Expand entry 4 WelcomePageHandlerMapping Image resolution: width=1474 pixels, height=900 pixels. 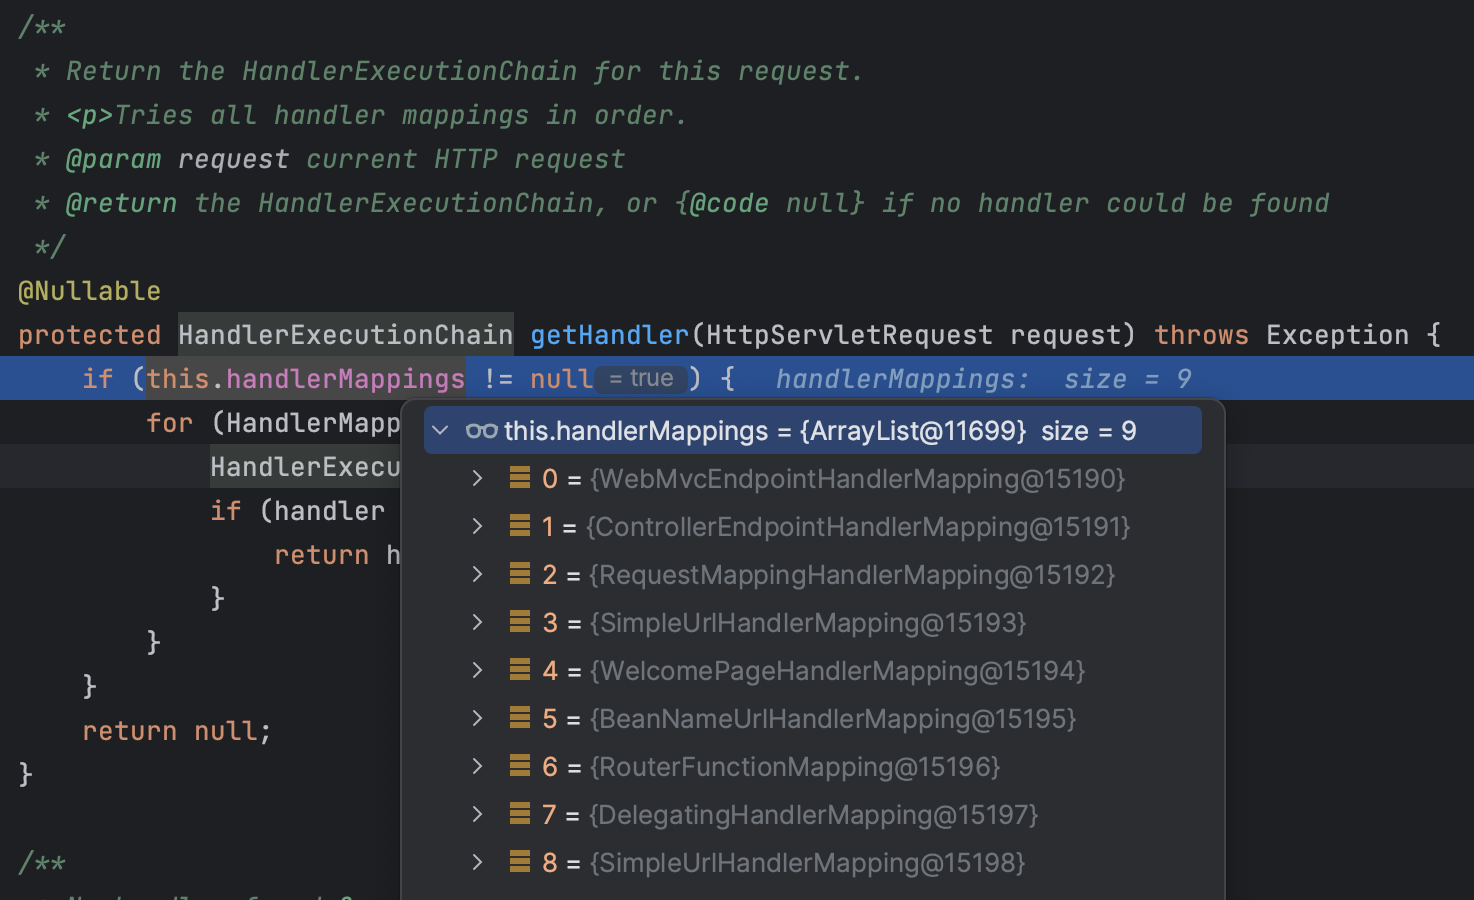[x=477, y=671]
